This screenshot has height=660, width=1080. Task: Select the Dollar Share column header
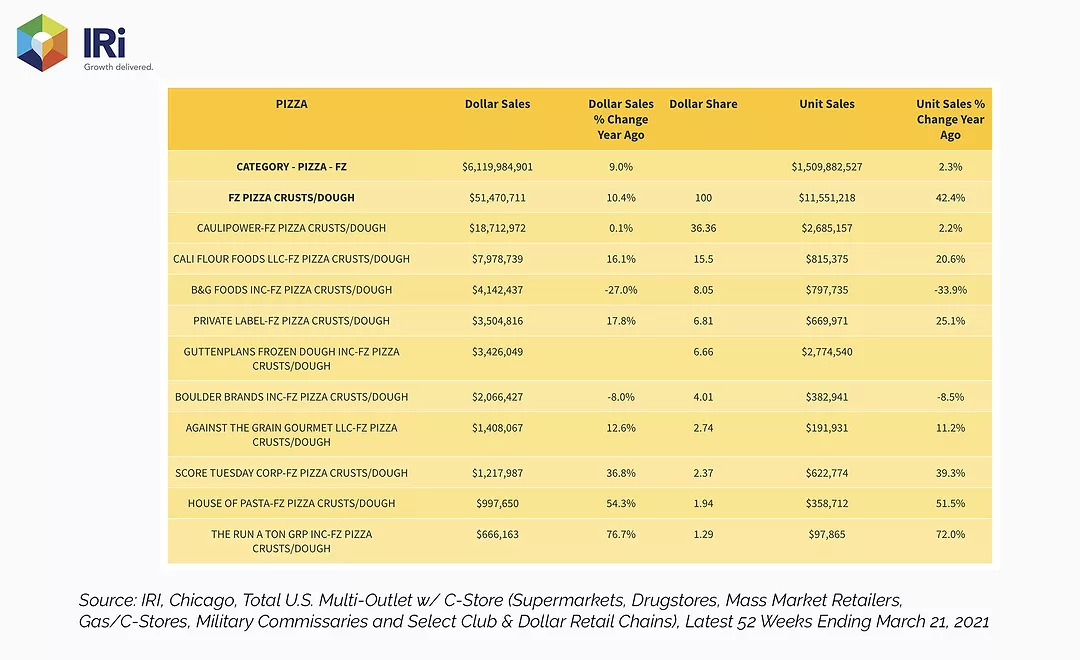click(703, 104)
